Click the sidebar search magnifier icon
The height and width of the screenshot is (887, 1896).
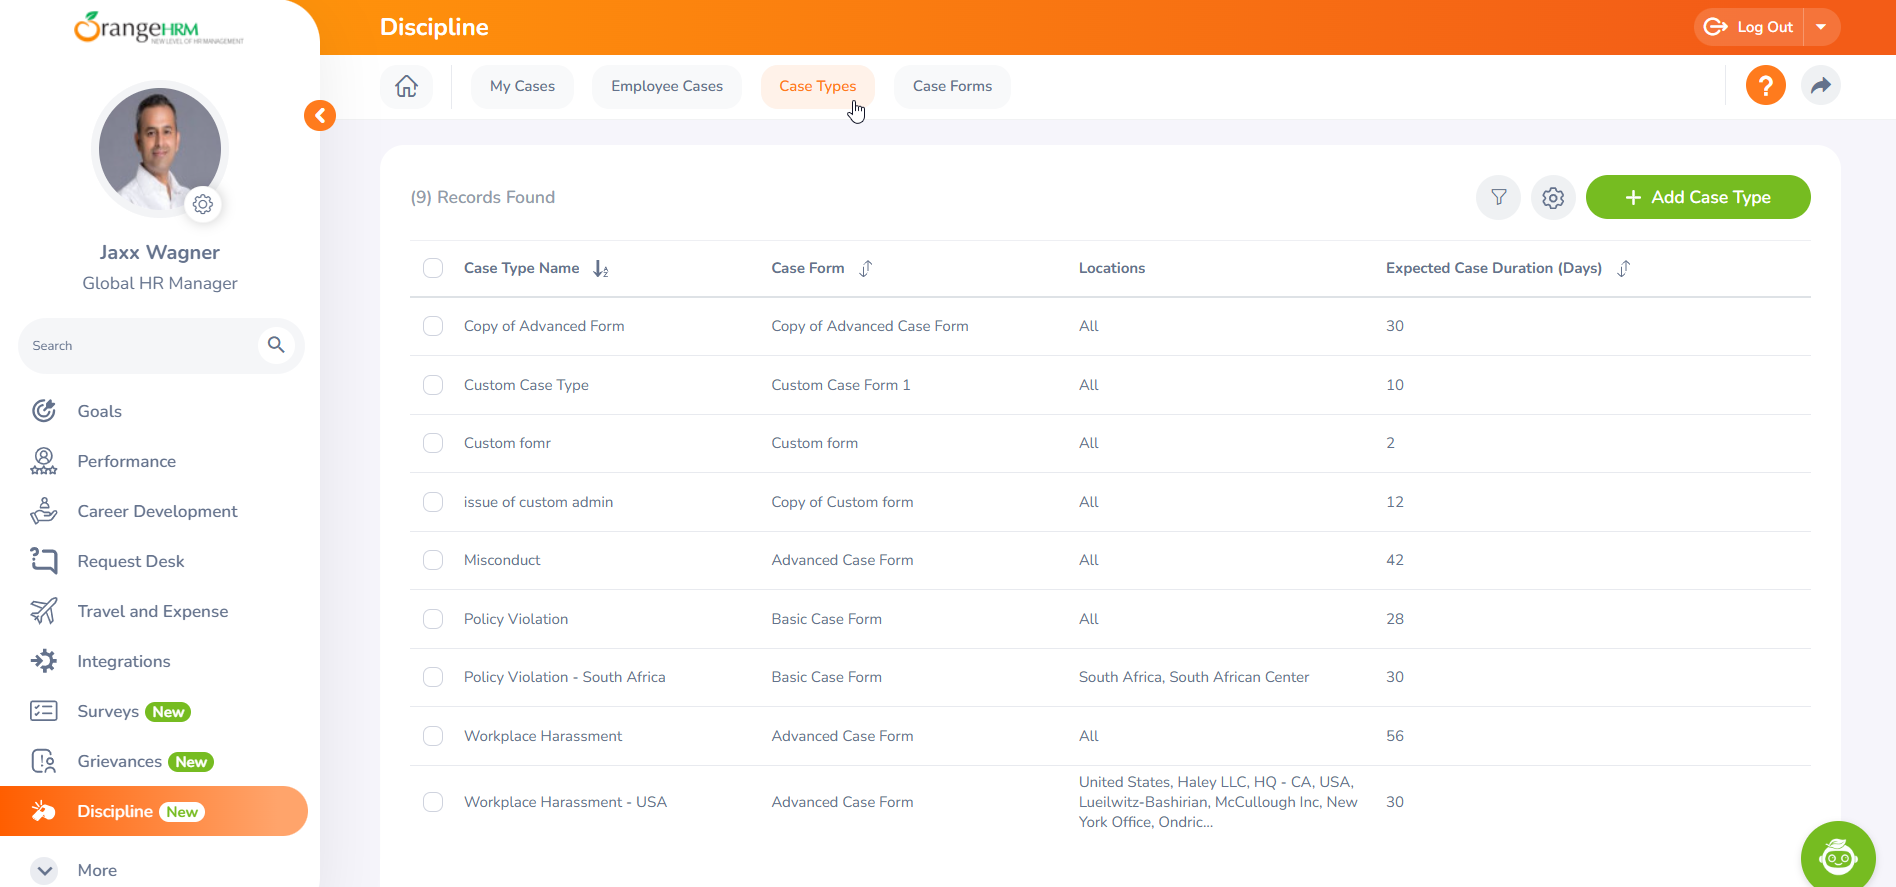[x=276, y=345]
